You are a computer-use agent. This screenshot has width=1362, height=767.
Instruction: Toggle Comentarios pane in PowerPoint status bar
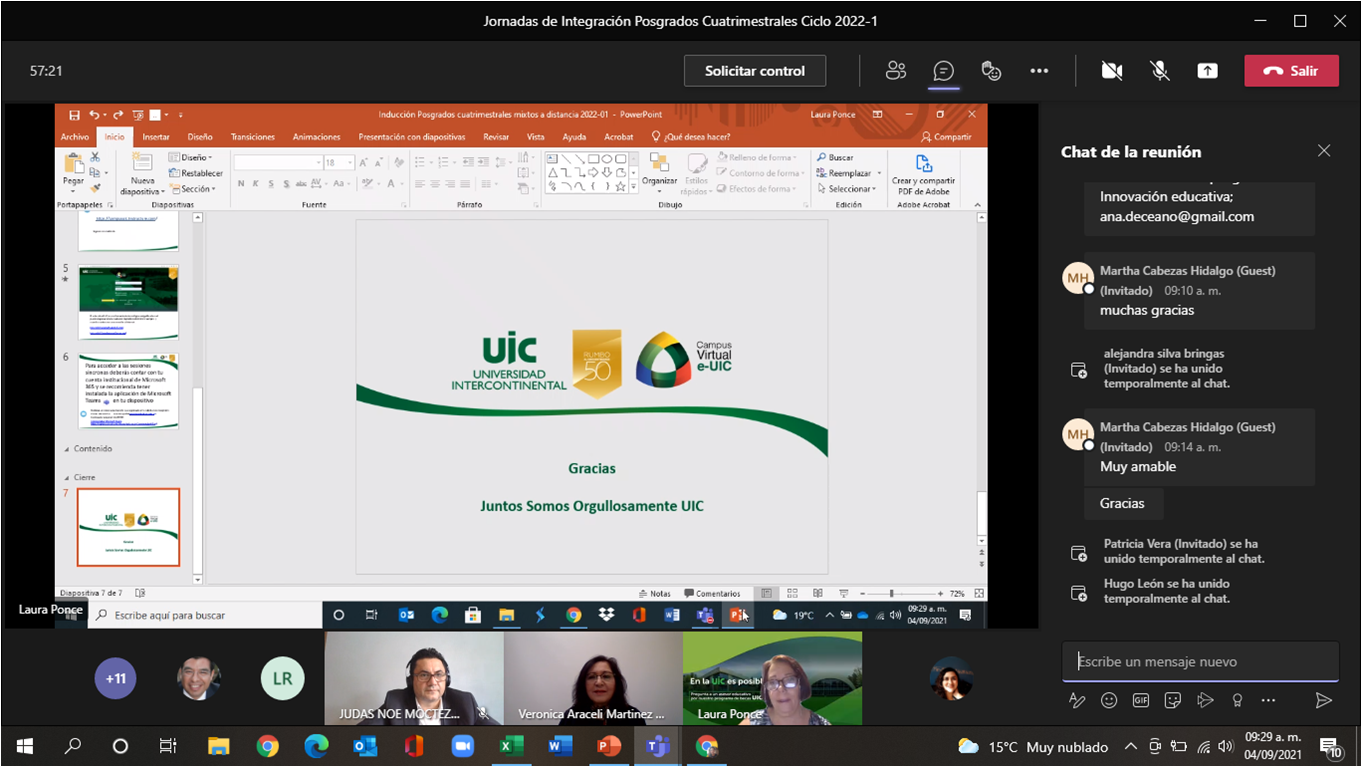pos(712,594)
